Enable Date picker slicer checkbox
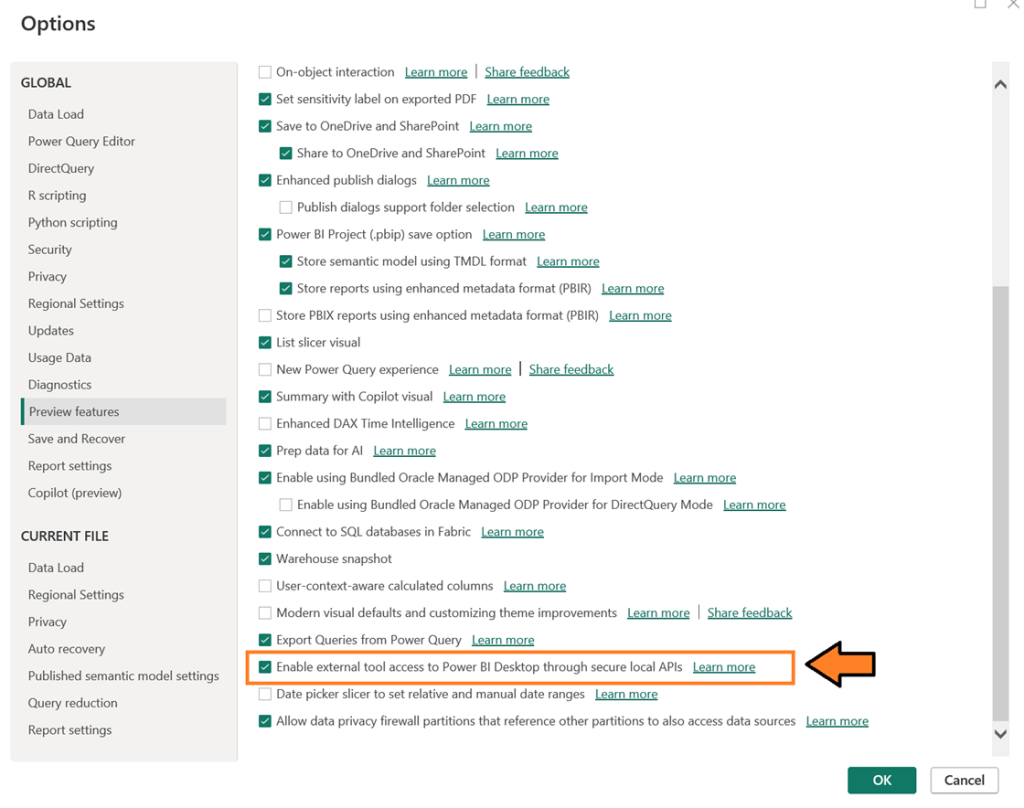1024x808 pixels. [264, 694]
